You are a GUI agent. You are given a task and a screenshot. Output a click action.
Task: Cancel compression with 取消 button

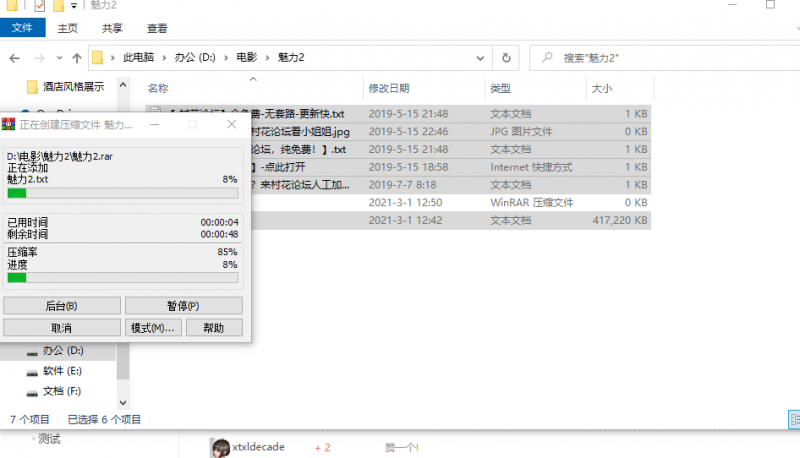[62, 327]
